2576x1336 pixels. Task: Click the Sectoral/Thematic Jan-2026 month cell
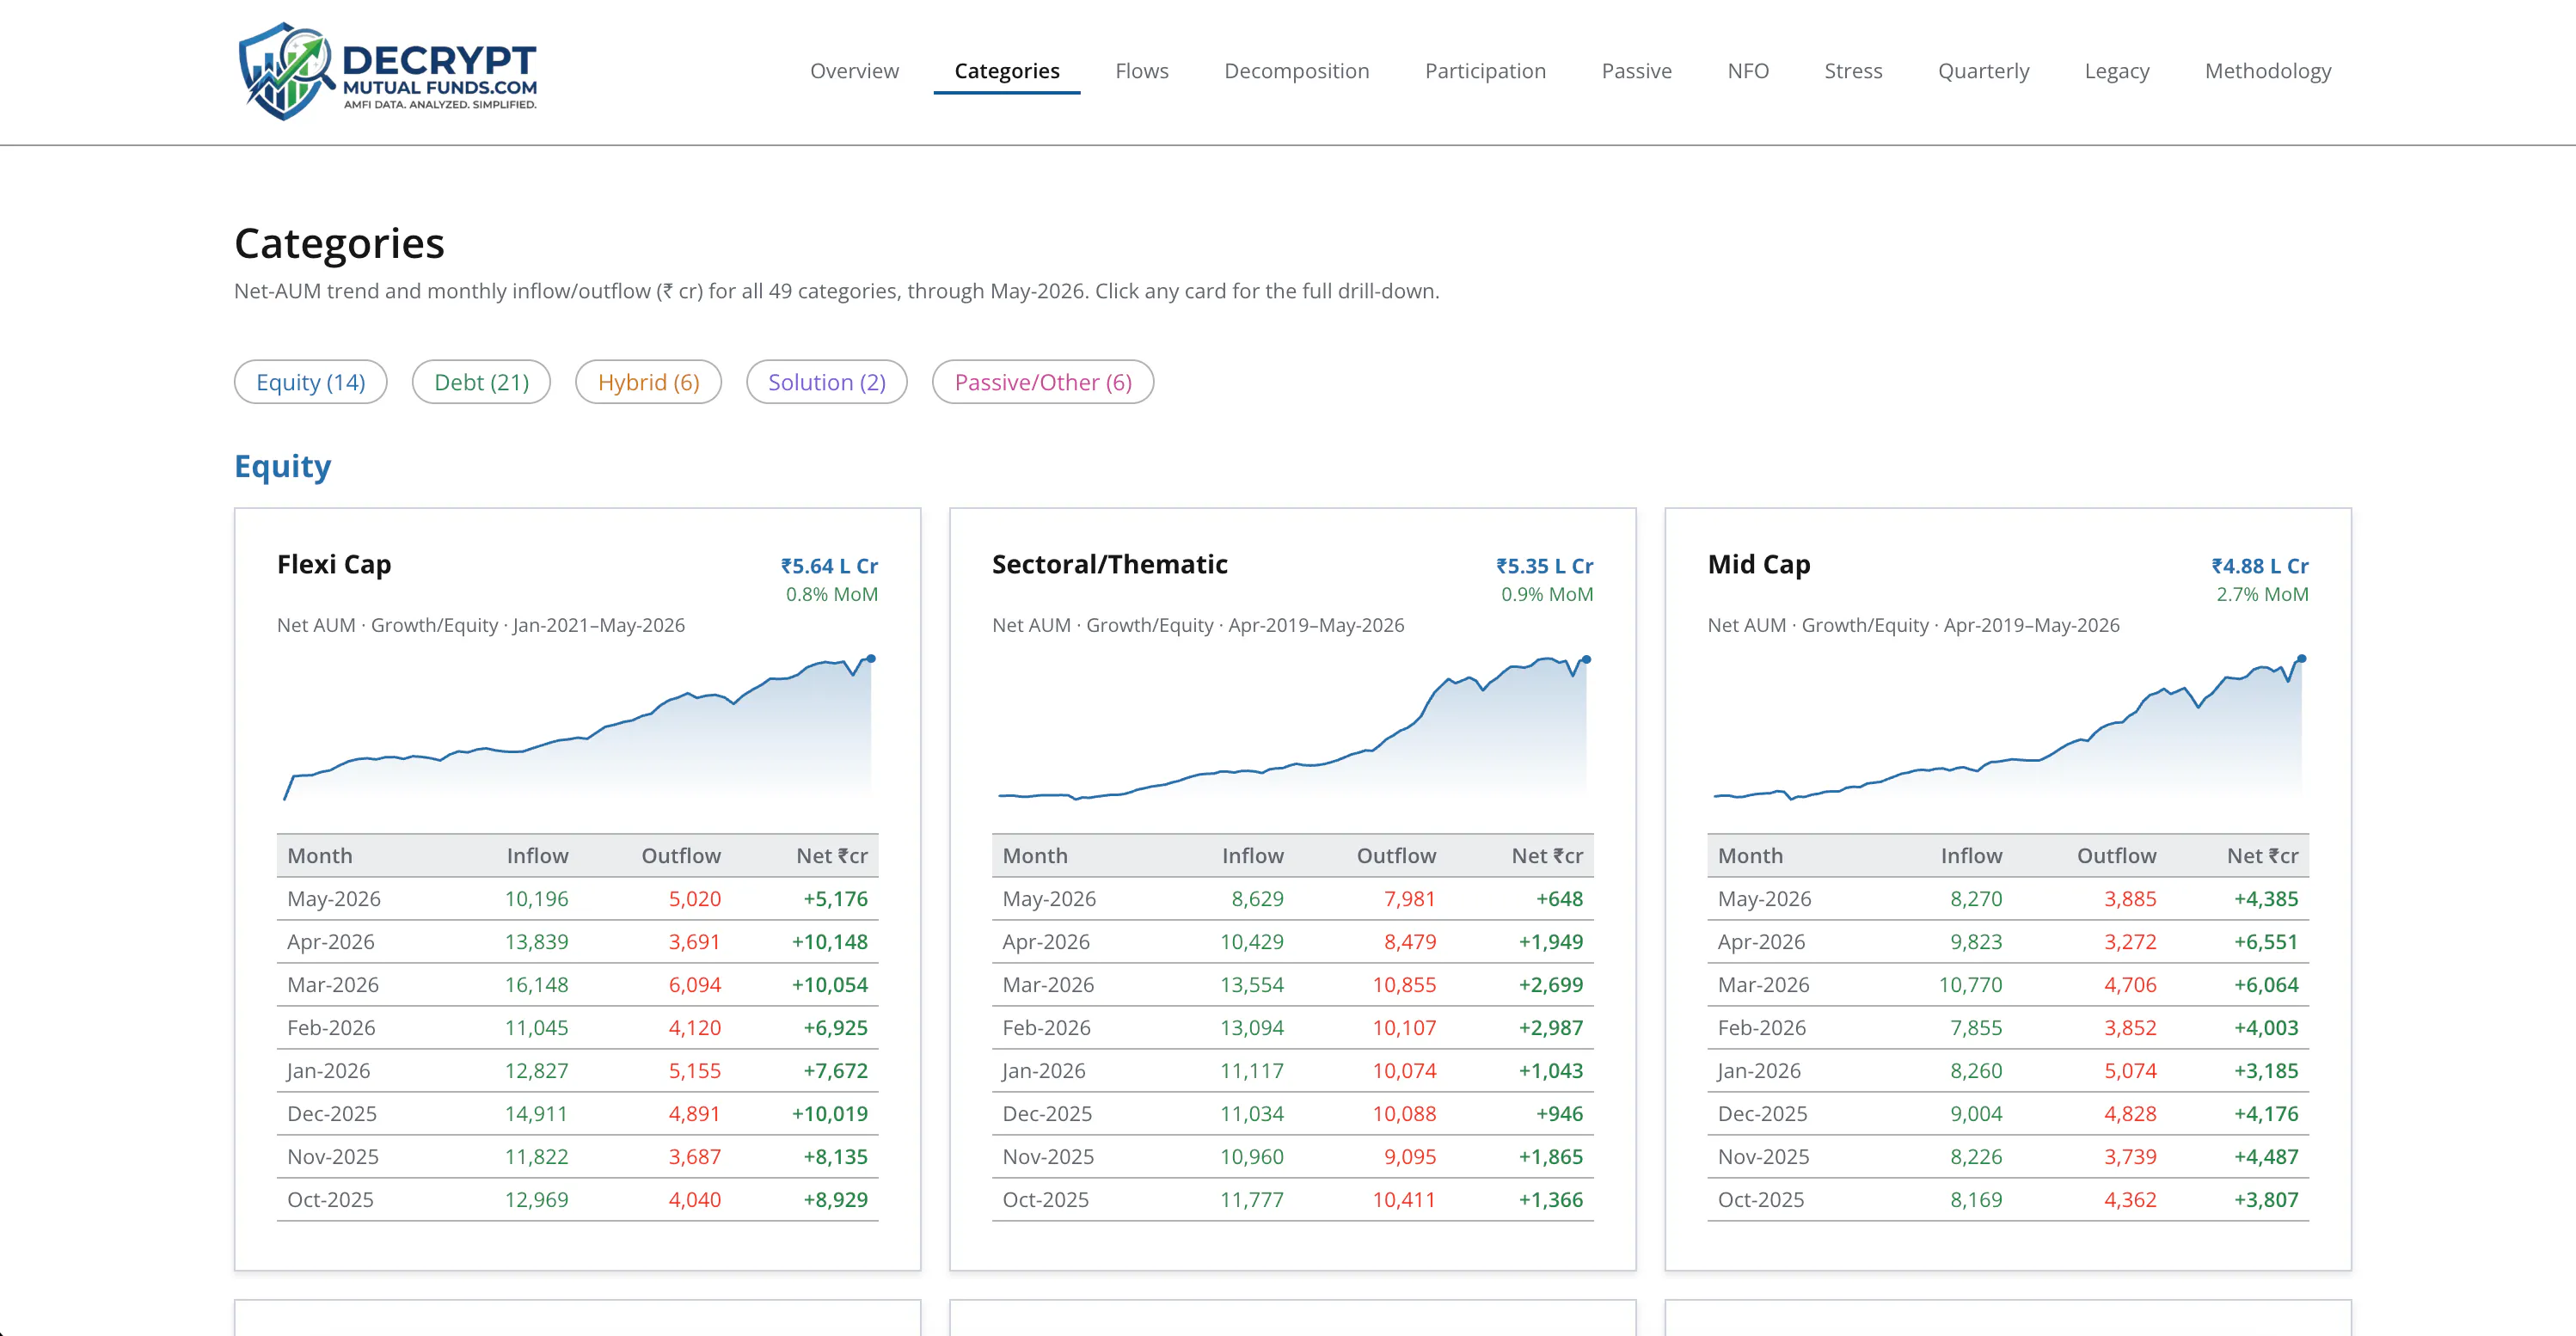point(1044,1071)
